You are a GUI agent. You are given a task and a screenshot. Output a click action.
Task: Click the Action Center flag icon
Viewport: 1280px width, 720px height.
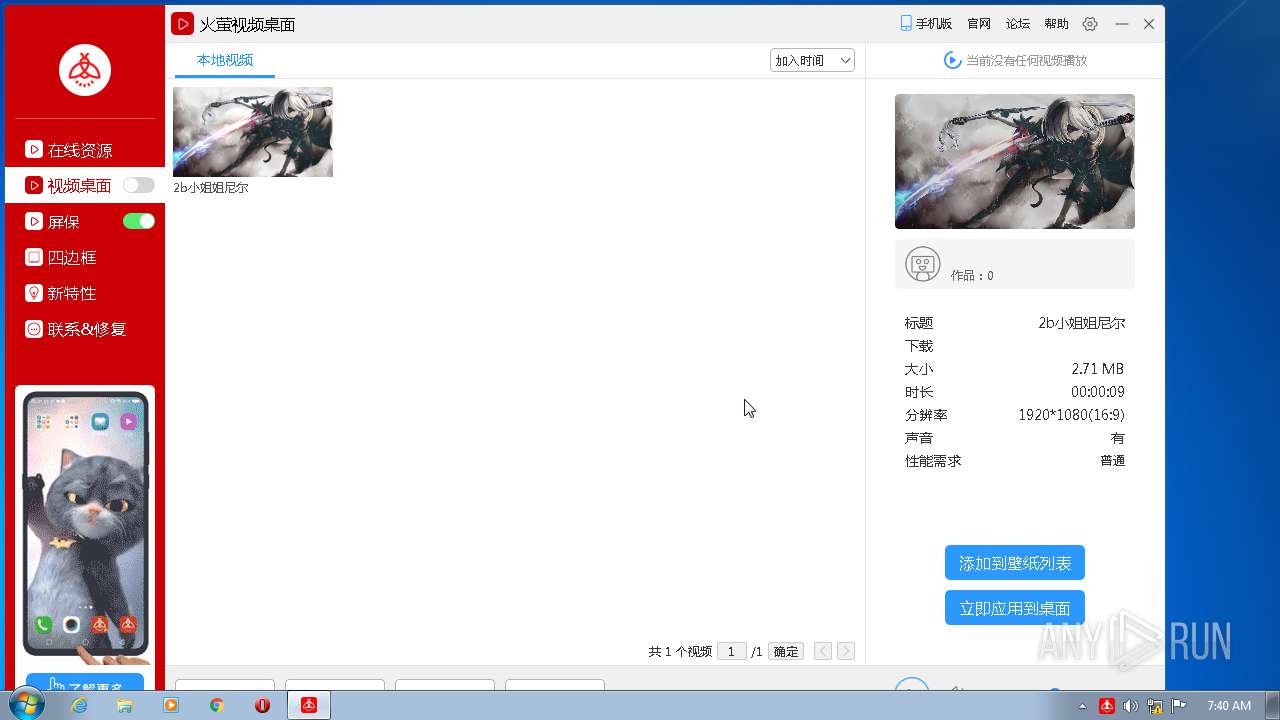pyautogui.click(x=1178, y=706)
